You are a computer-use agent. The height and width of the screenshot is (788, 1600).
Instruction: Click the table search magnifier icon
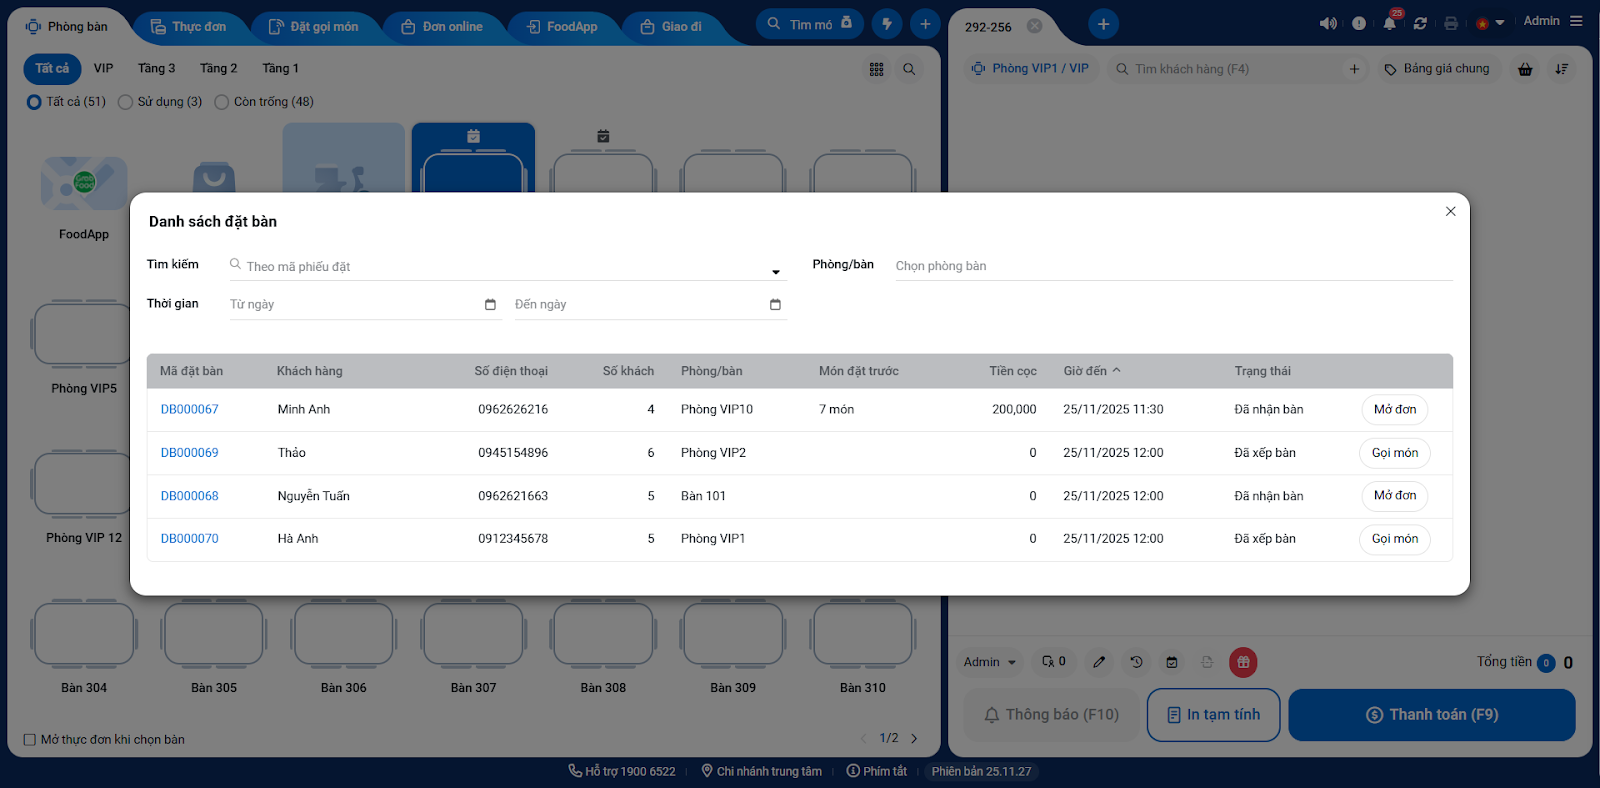pos(909,69)
